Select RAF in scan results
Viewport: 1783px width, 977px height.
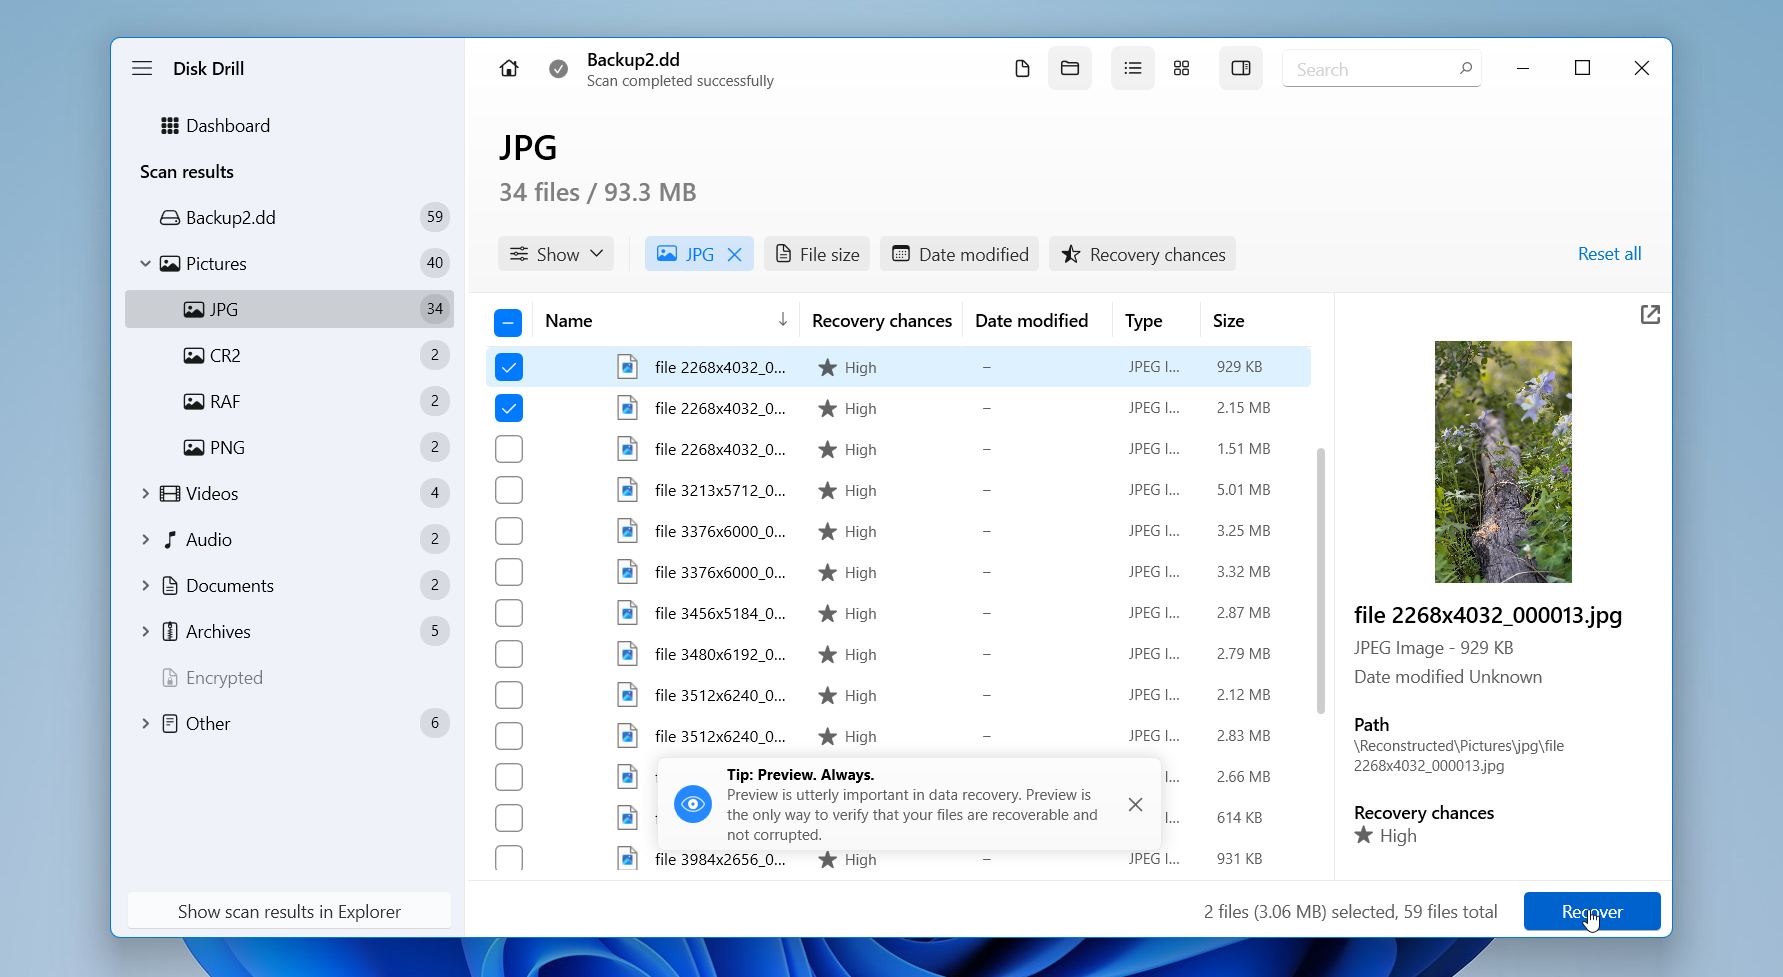point(289,401)
